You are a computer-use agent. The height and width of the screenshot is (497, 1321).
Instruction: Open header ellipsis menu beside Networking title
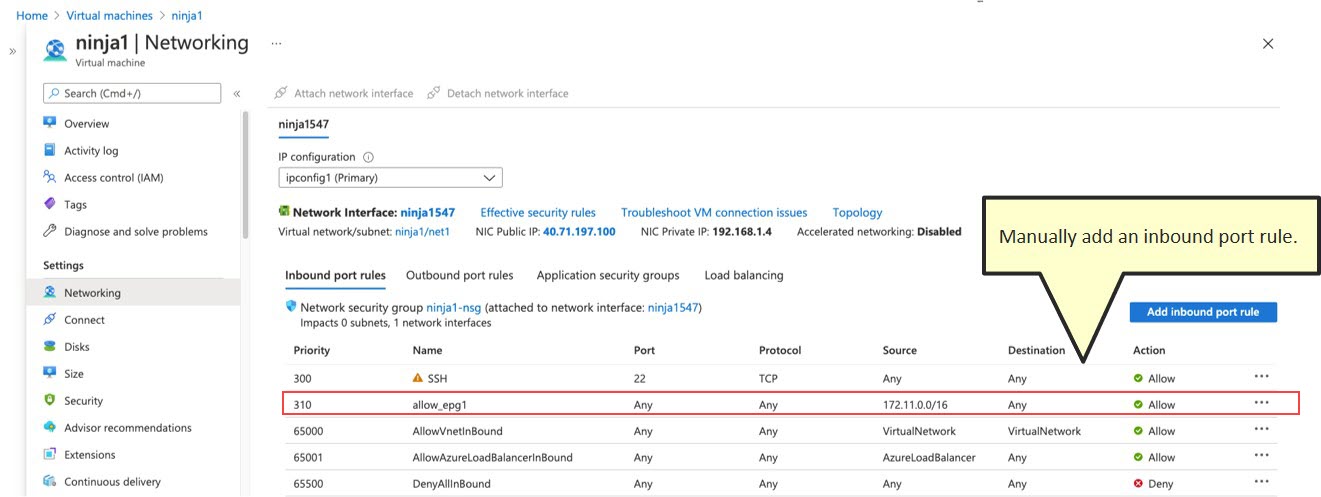click(276, 43)
